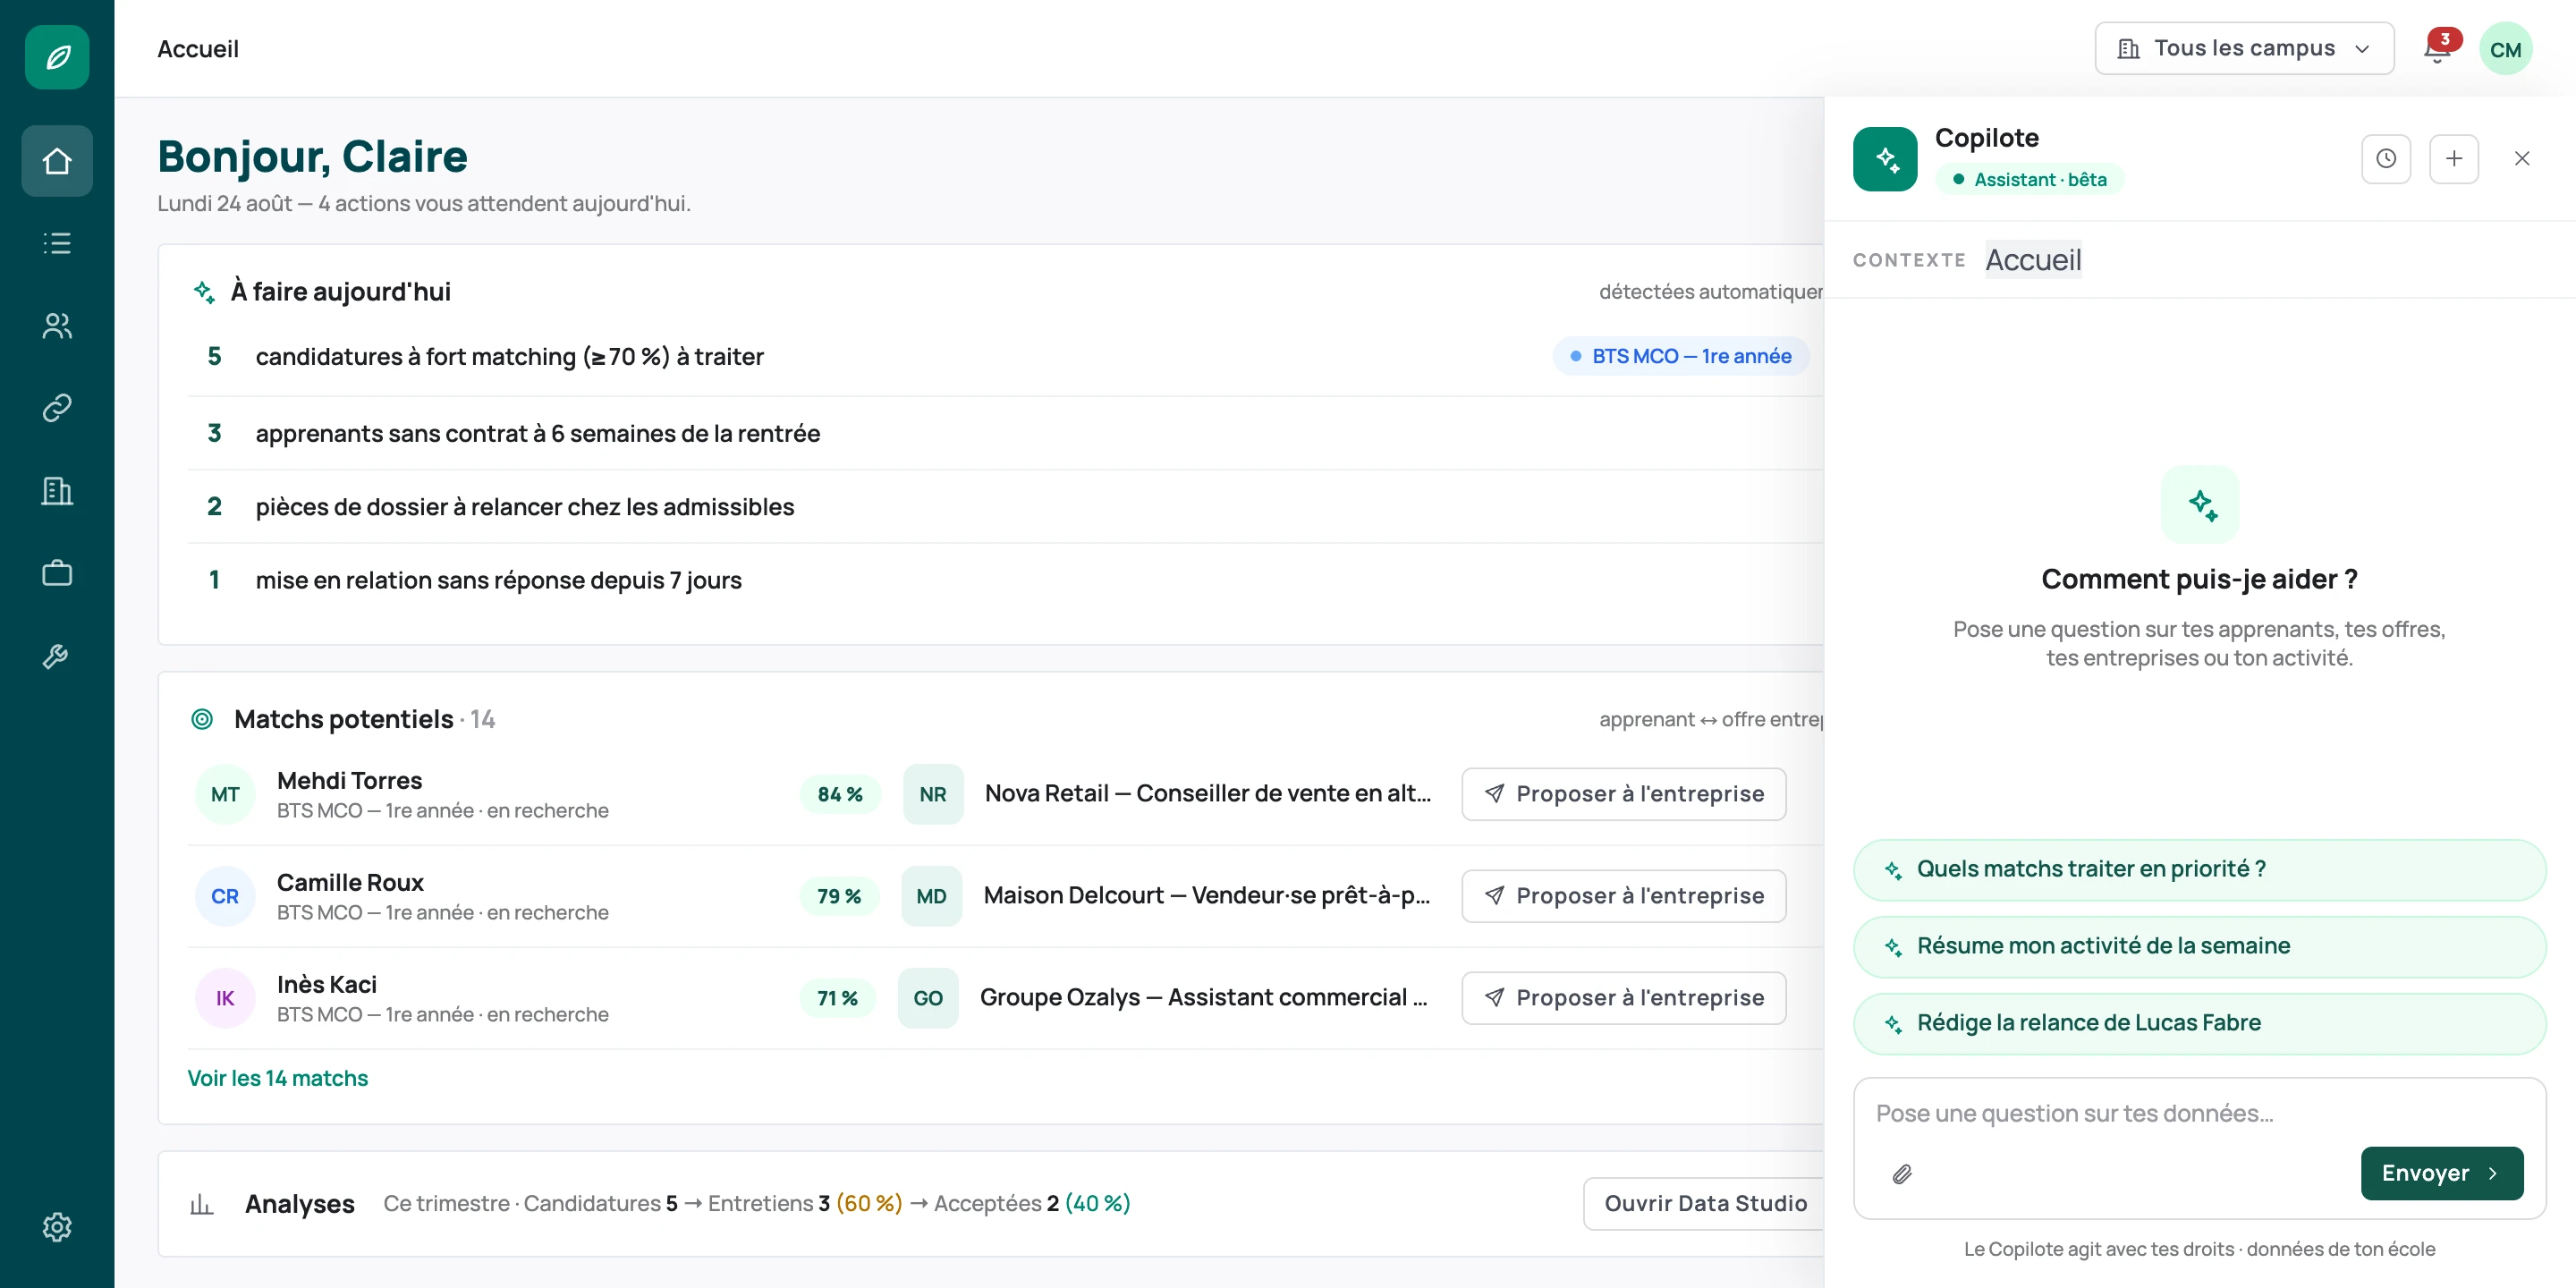Click the Accueil context chip in Copilote
Viewport: 2576px width, 1288px height.
point(2033,260)
